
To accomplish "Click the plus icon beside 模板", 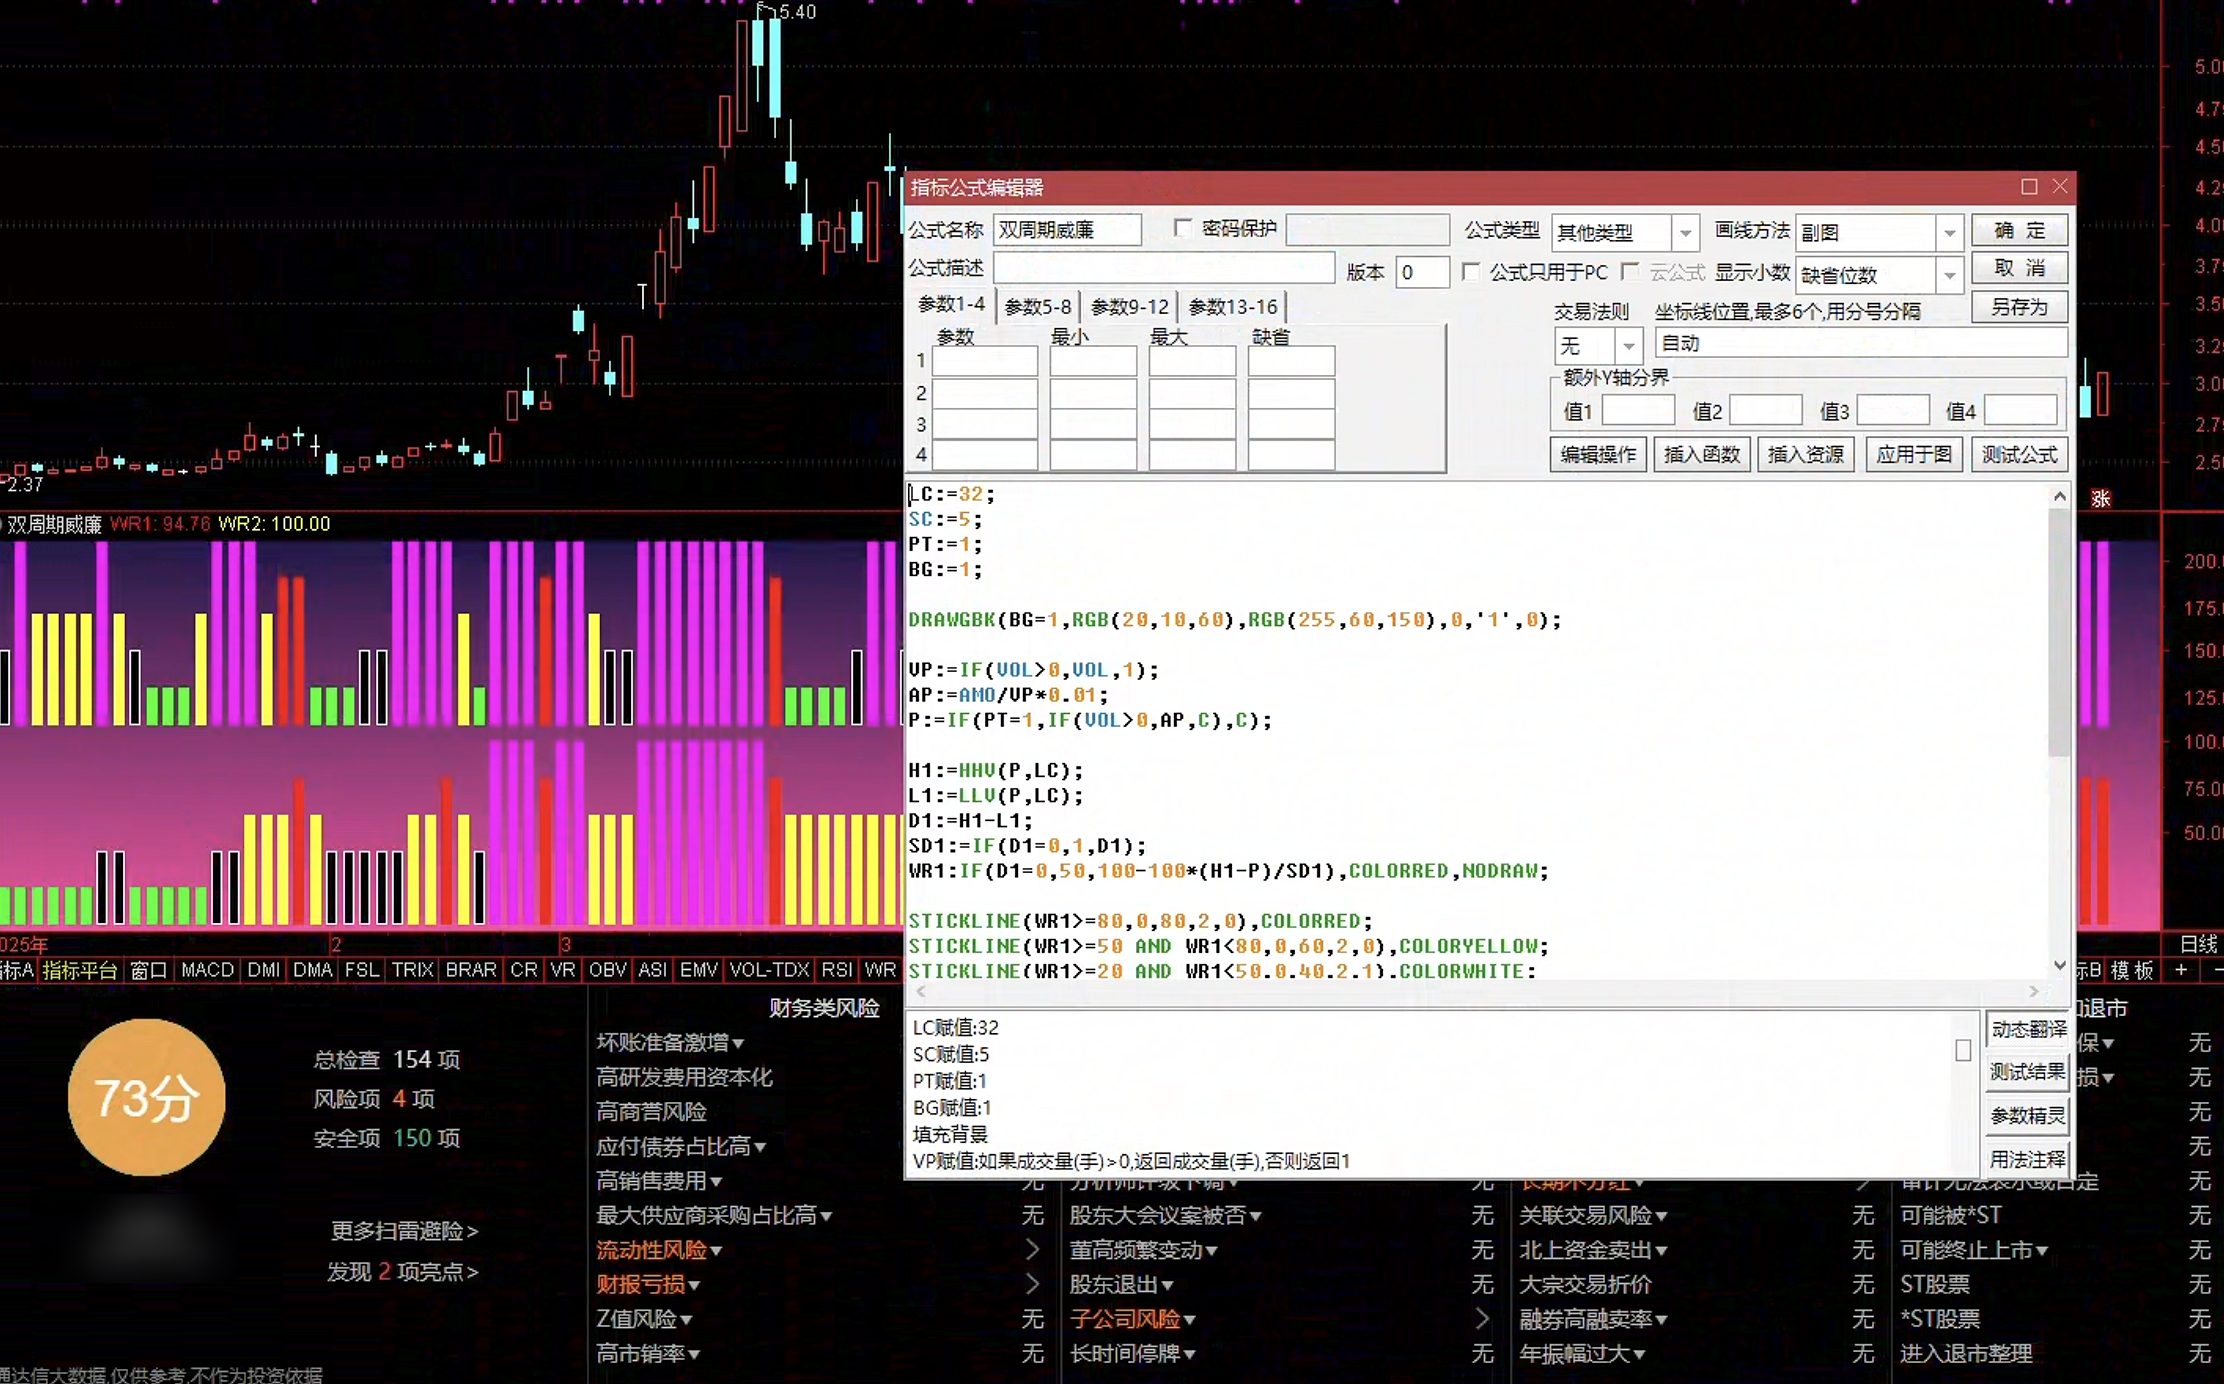I will [x=2181, y=970].
